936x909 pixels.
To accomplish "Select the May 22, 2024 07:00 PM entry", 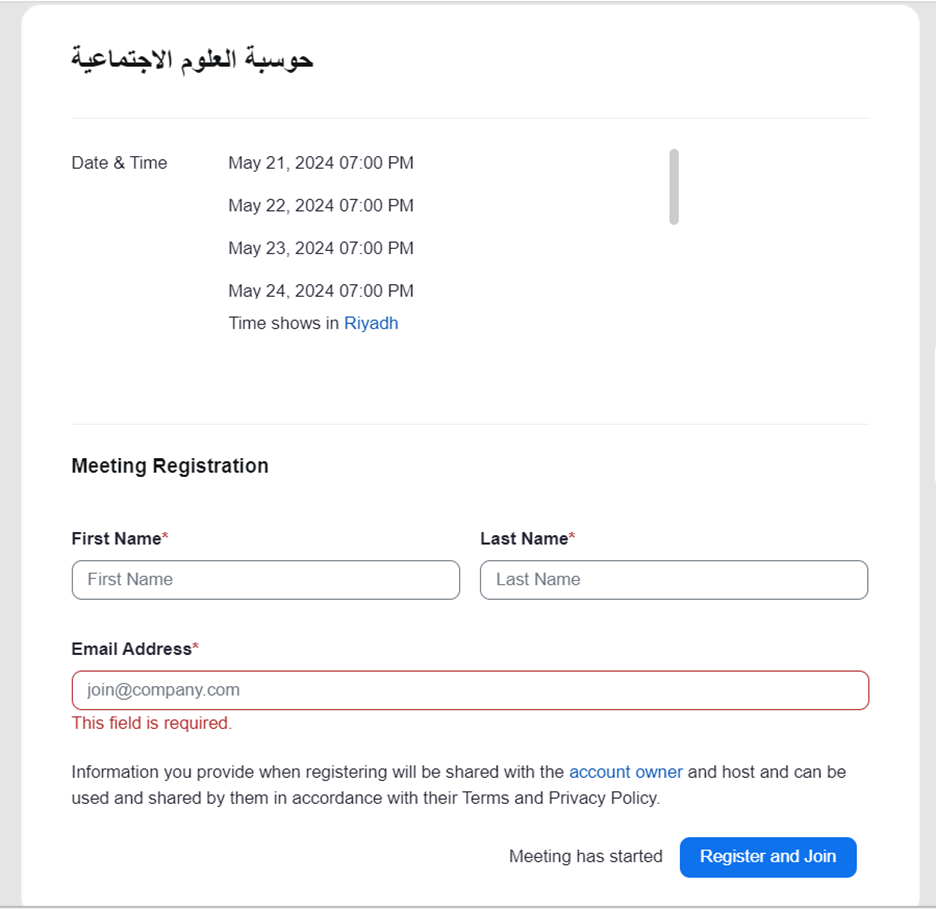I will tap(321, 206).
